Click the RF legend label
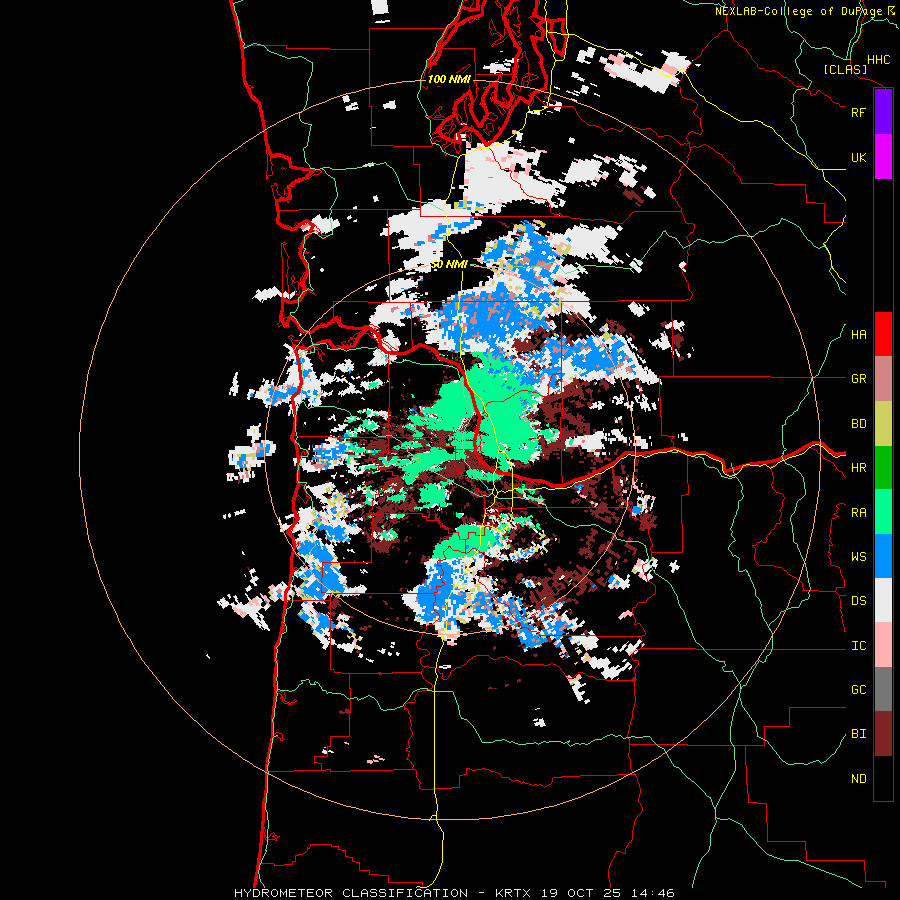Viewport: 900px width, 900px height. (x=858, y=112)
